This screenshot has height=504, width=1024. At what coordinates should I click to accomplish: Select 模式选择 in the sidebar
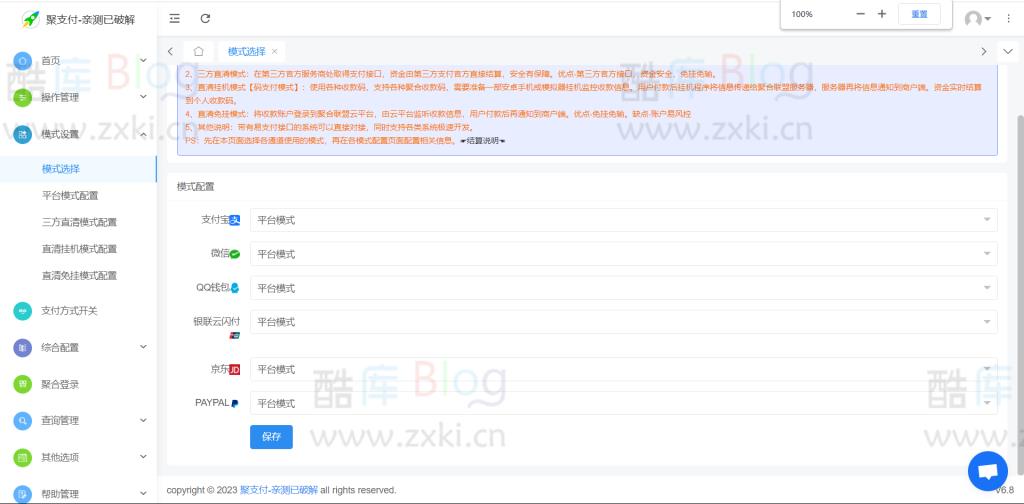78,169
